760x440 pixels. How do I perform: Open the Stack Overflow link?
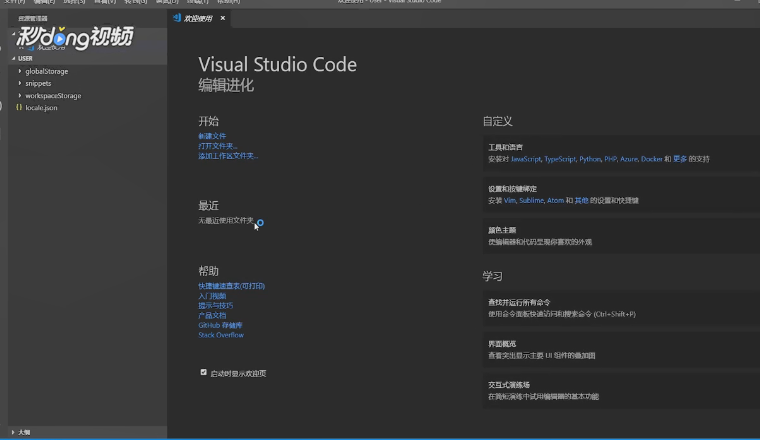(x=221, y=335)
